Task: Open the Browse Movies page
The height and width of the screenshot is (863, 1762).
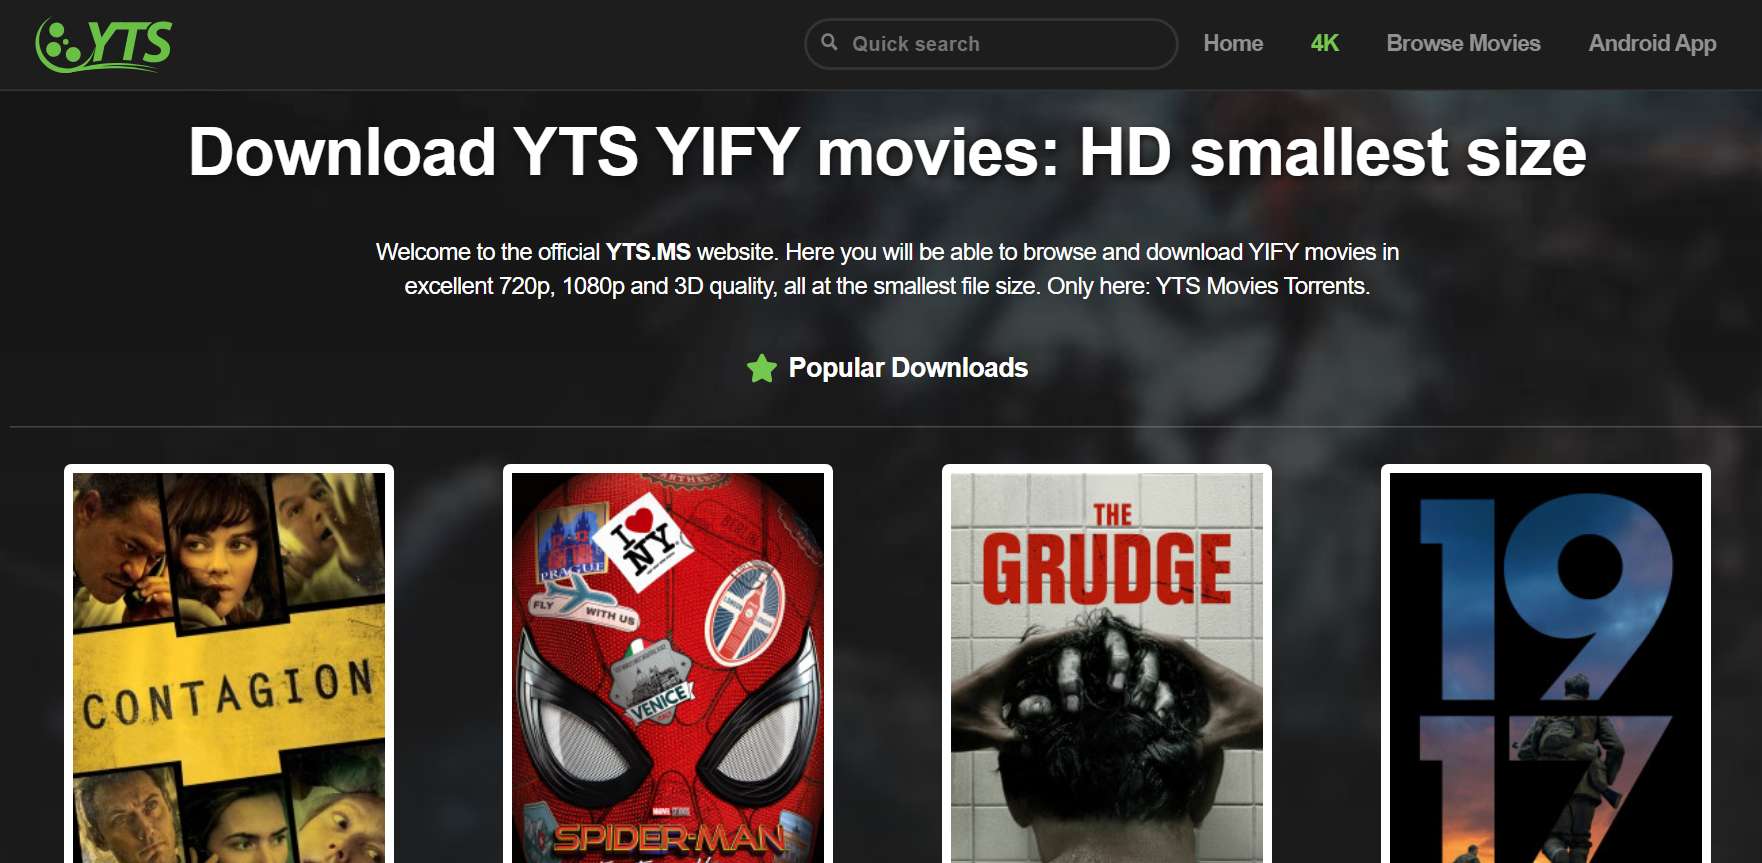Action: (1463, 43)
